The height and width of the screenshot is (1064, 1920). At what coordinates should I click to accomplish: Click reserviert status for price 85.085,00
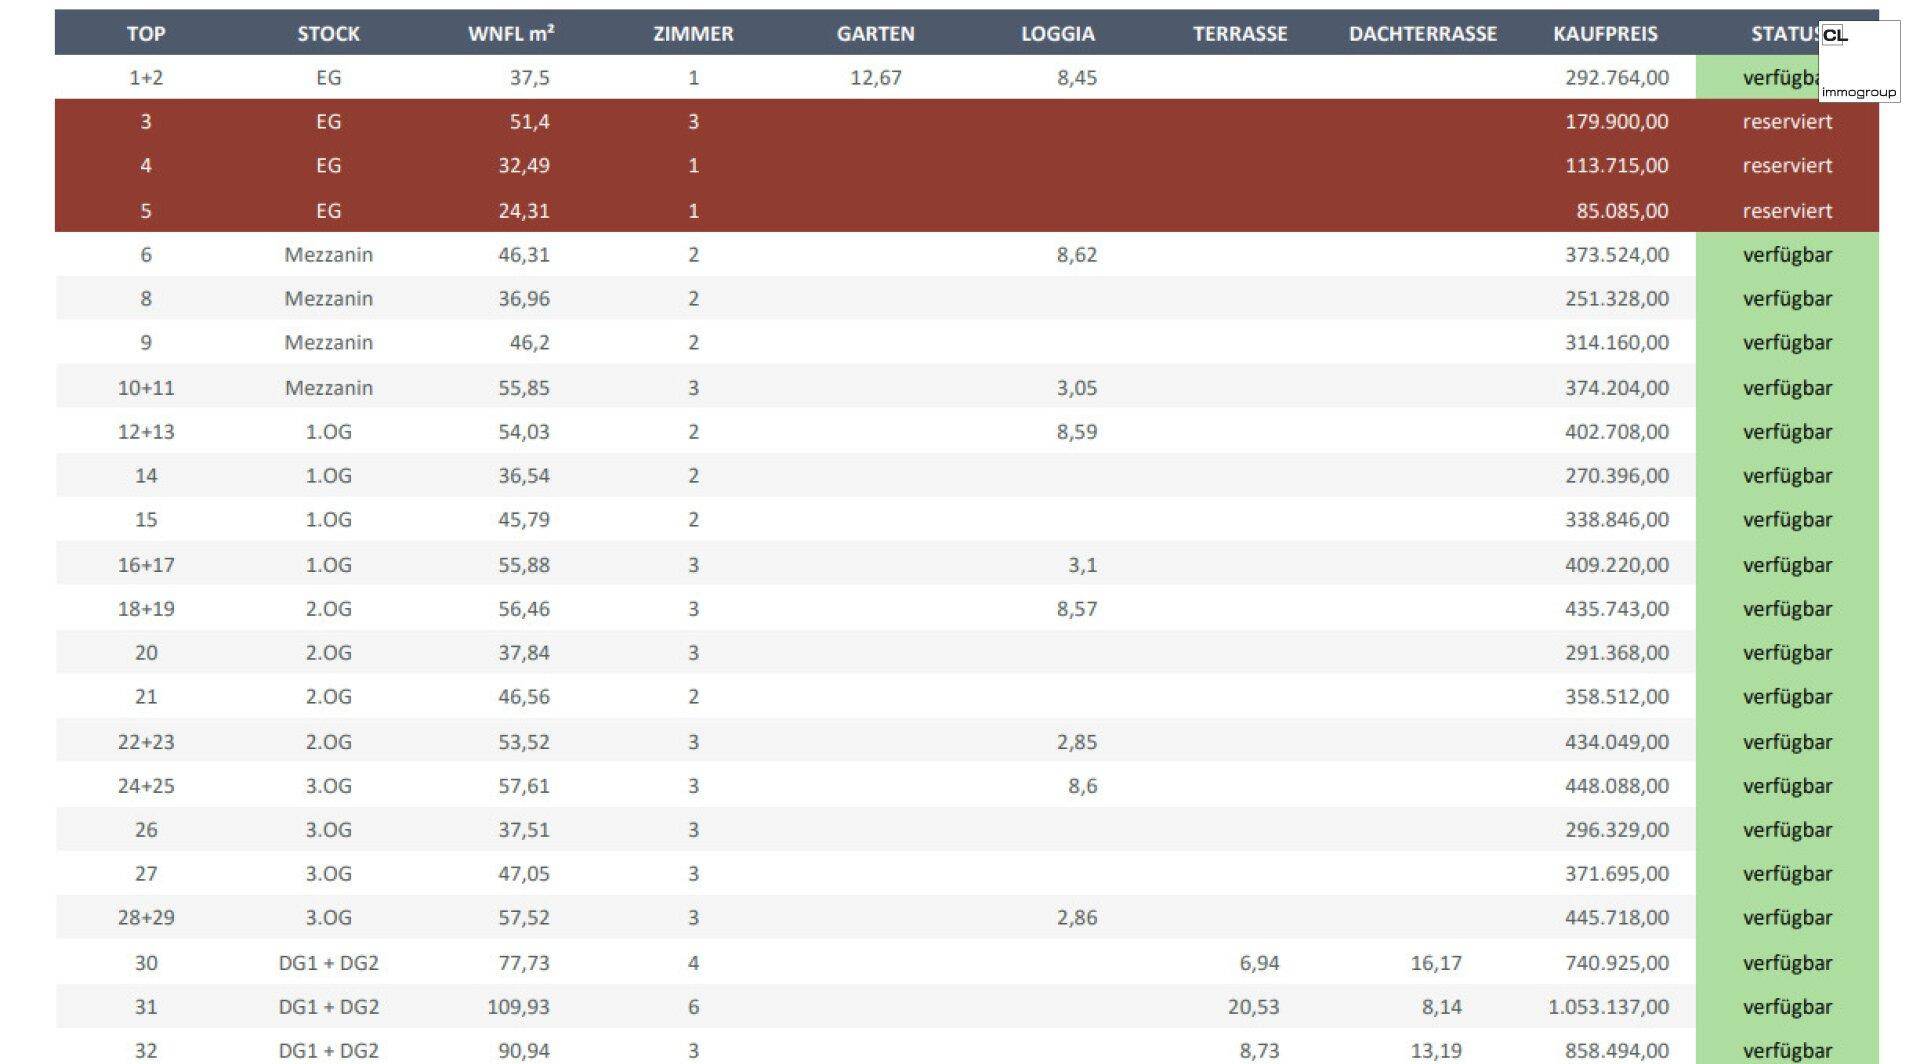(1787, 211)
